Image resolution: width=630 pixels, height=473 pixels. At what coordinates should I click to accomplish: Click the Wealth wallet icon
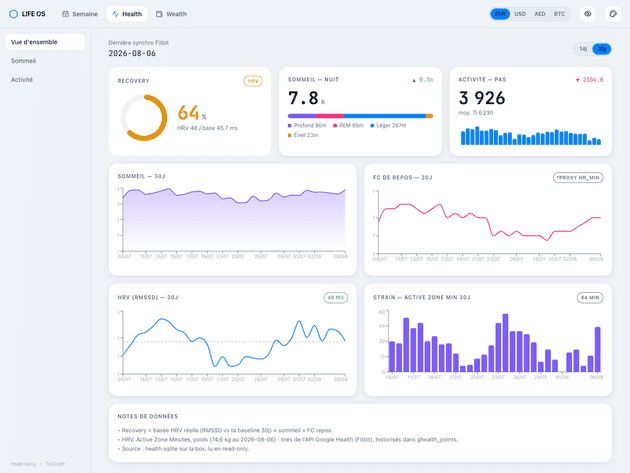coord(159,14)
